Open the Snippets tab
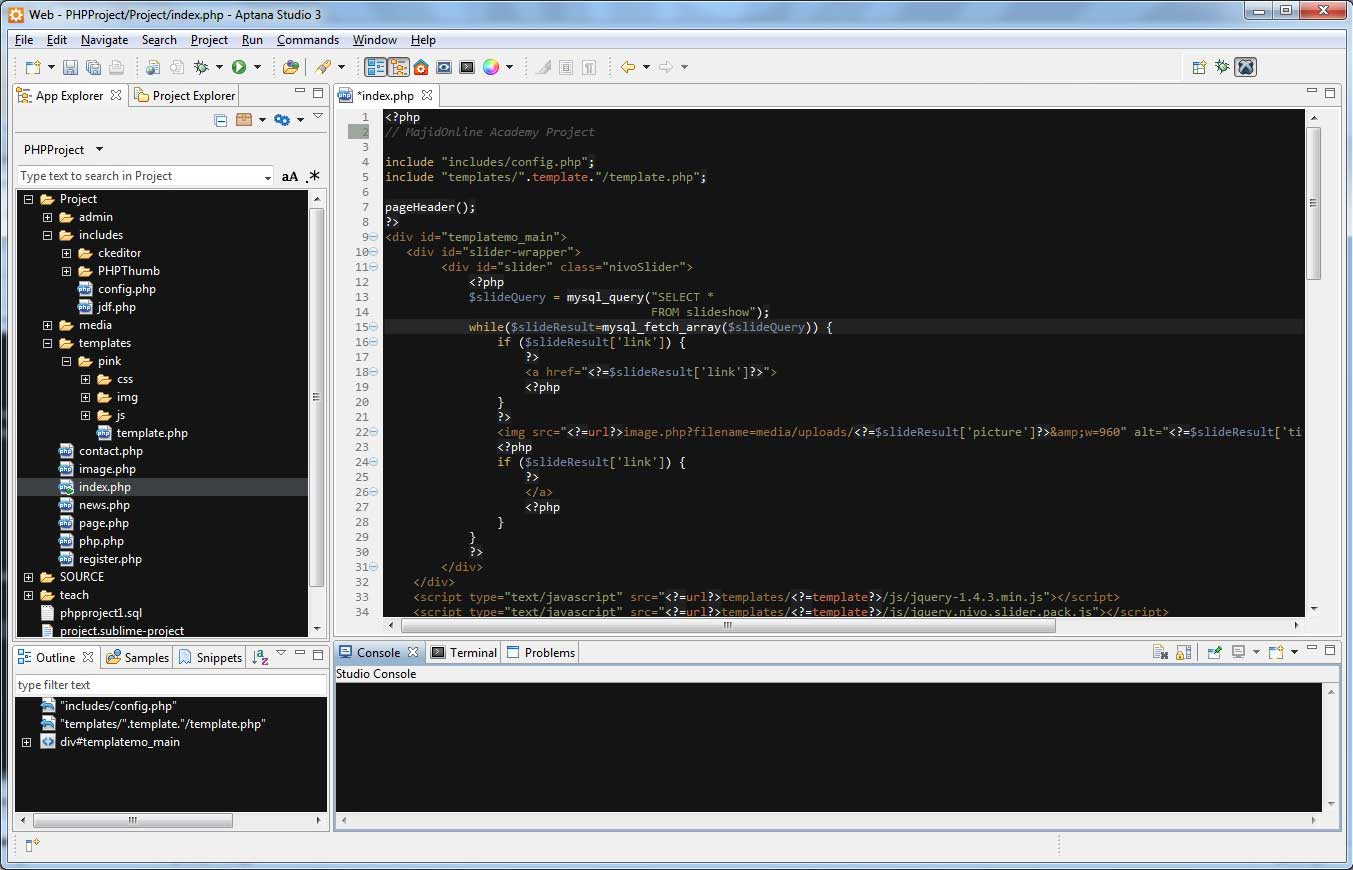 210,657
